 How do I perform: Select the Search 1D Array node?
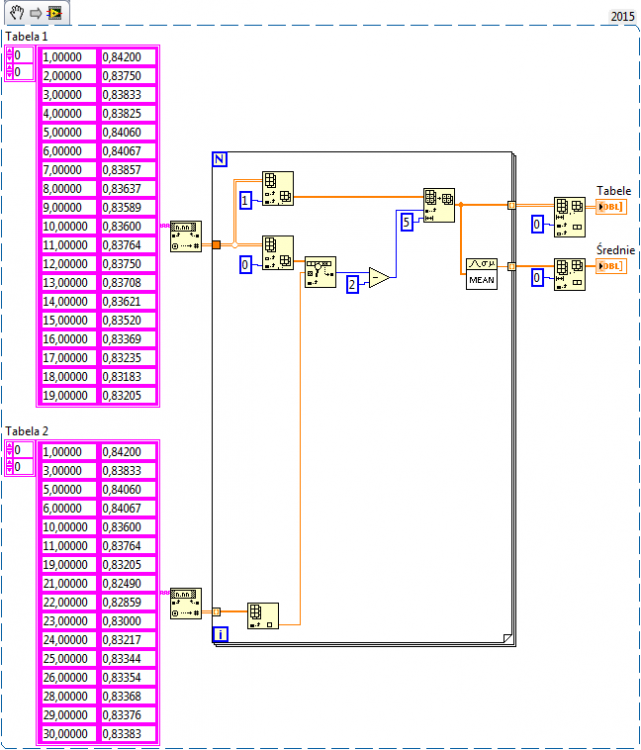coord(320,272)
